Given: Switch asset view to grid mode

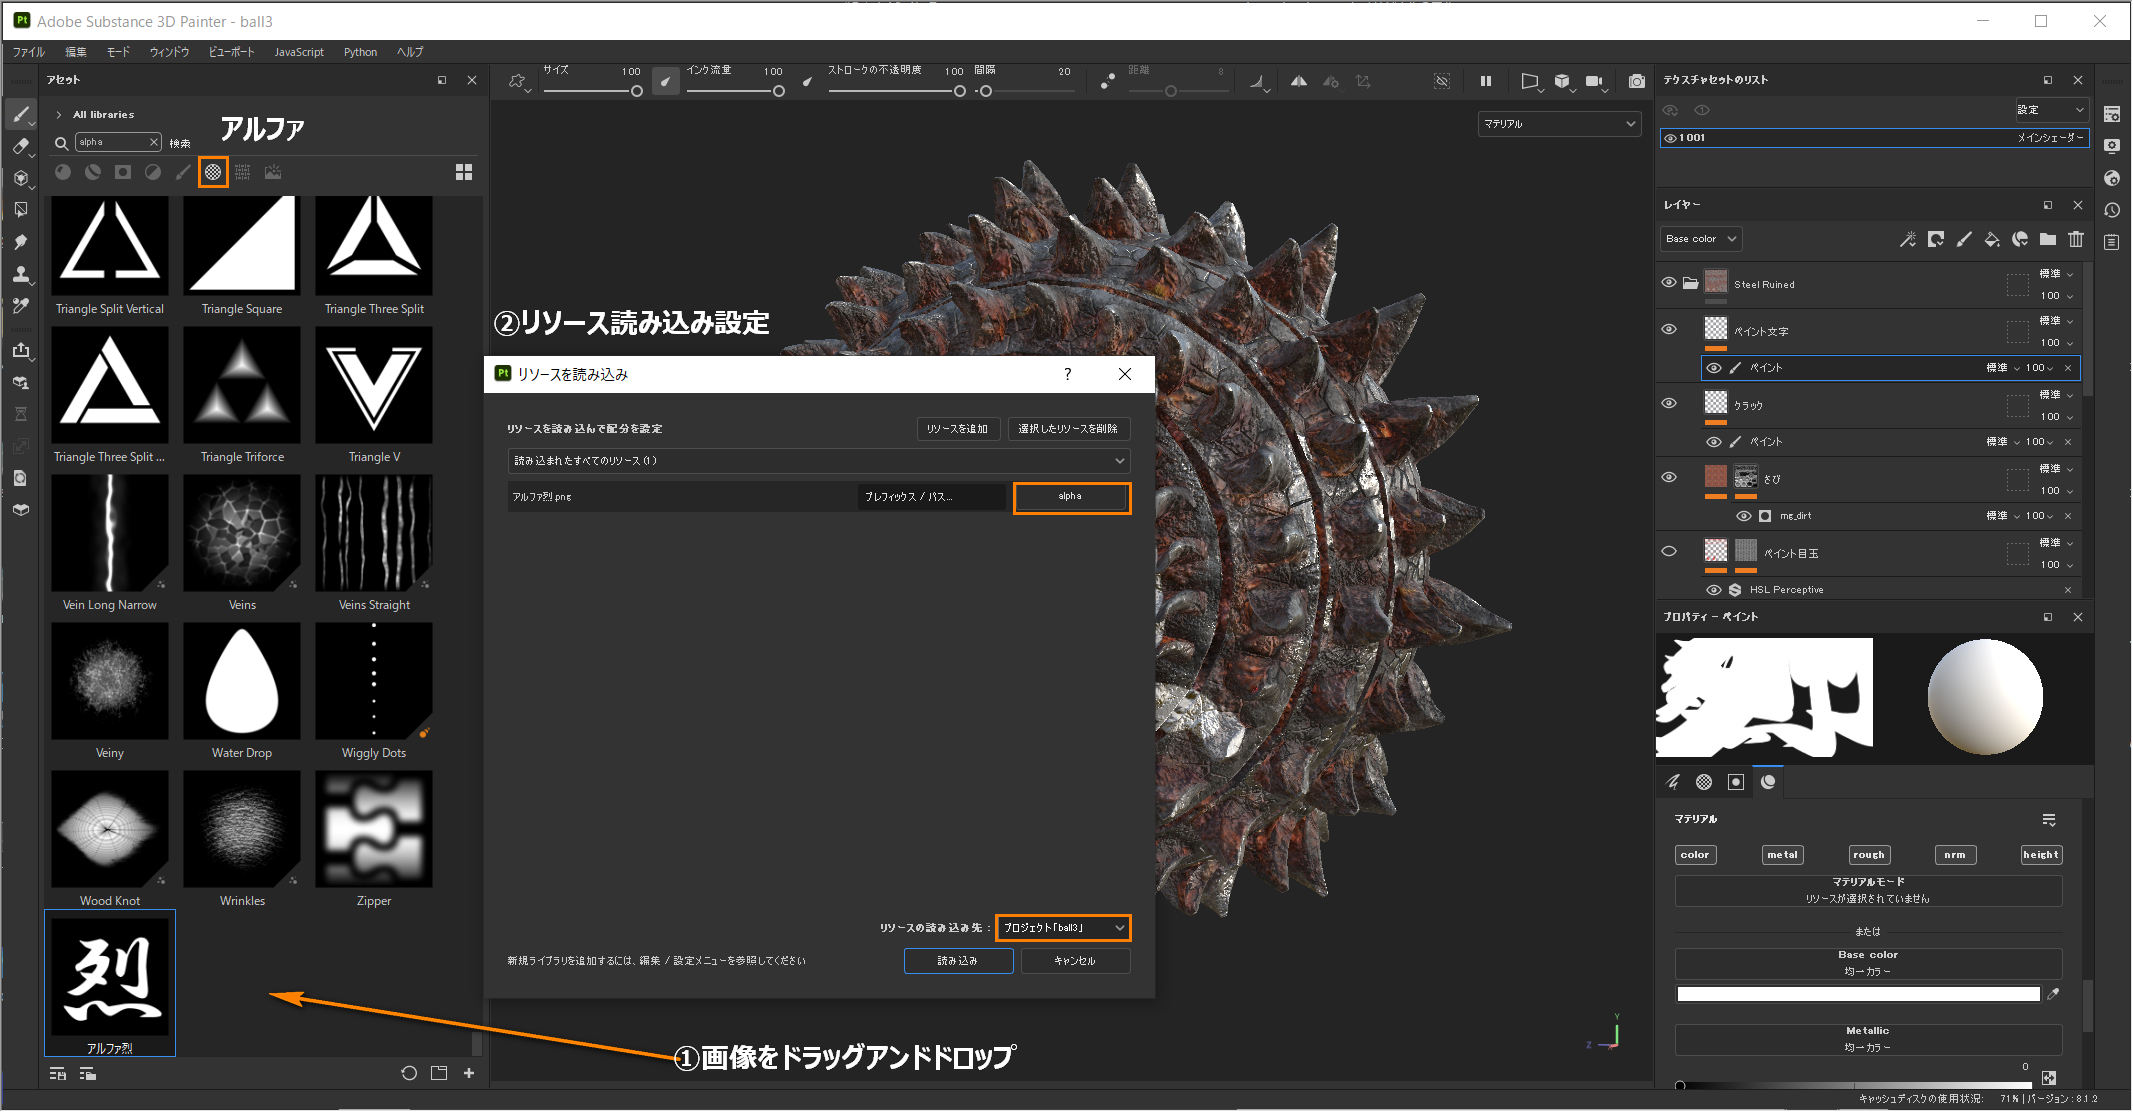Looking at the screenshot, I should tap(464, 172).
